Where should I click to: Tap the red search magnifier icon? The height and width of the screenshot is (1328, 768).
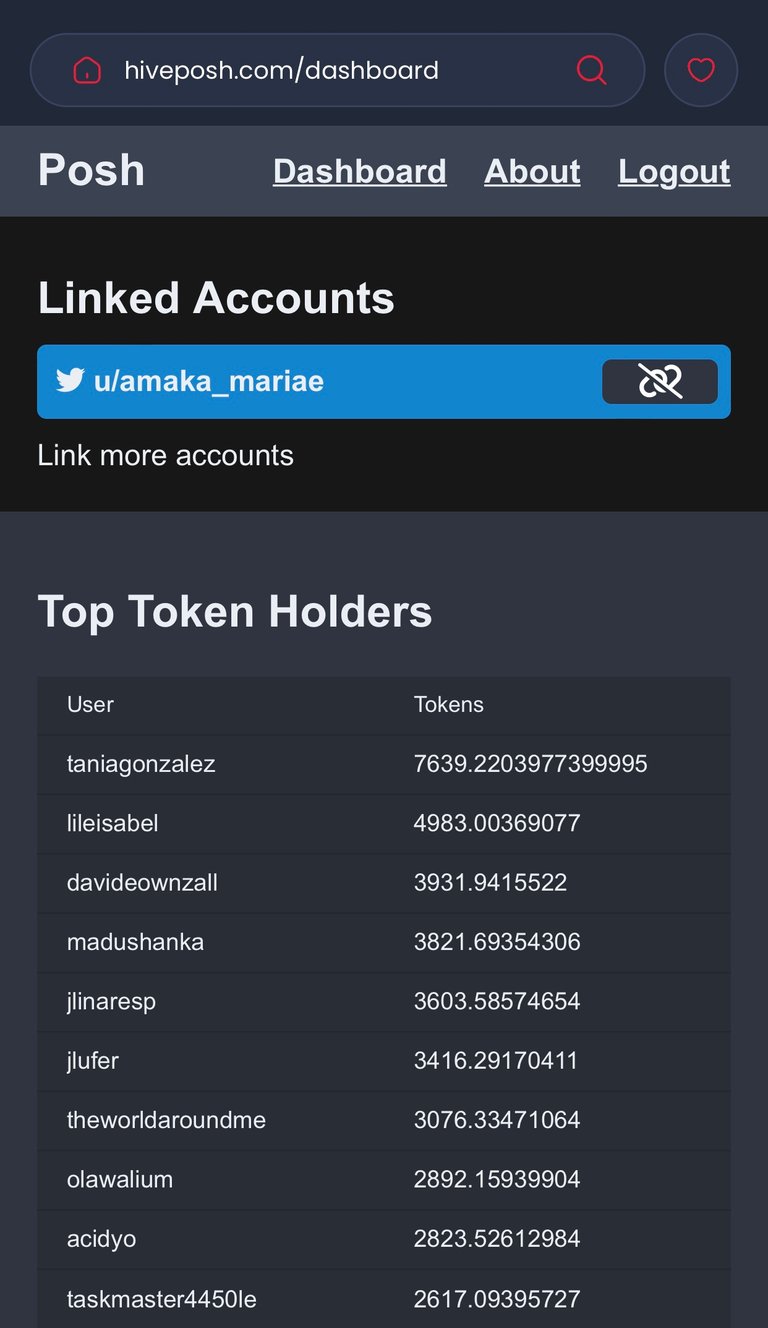(x=592, y=70)
